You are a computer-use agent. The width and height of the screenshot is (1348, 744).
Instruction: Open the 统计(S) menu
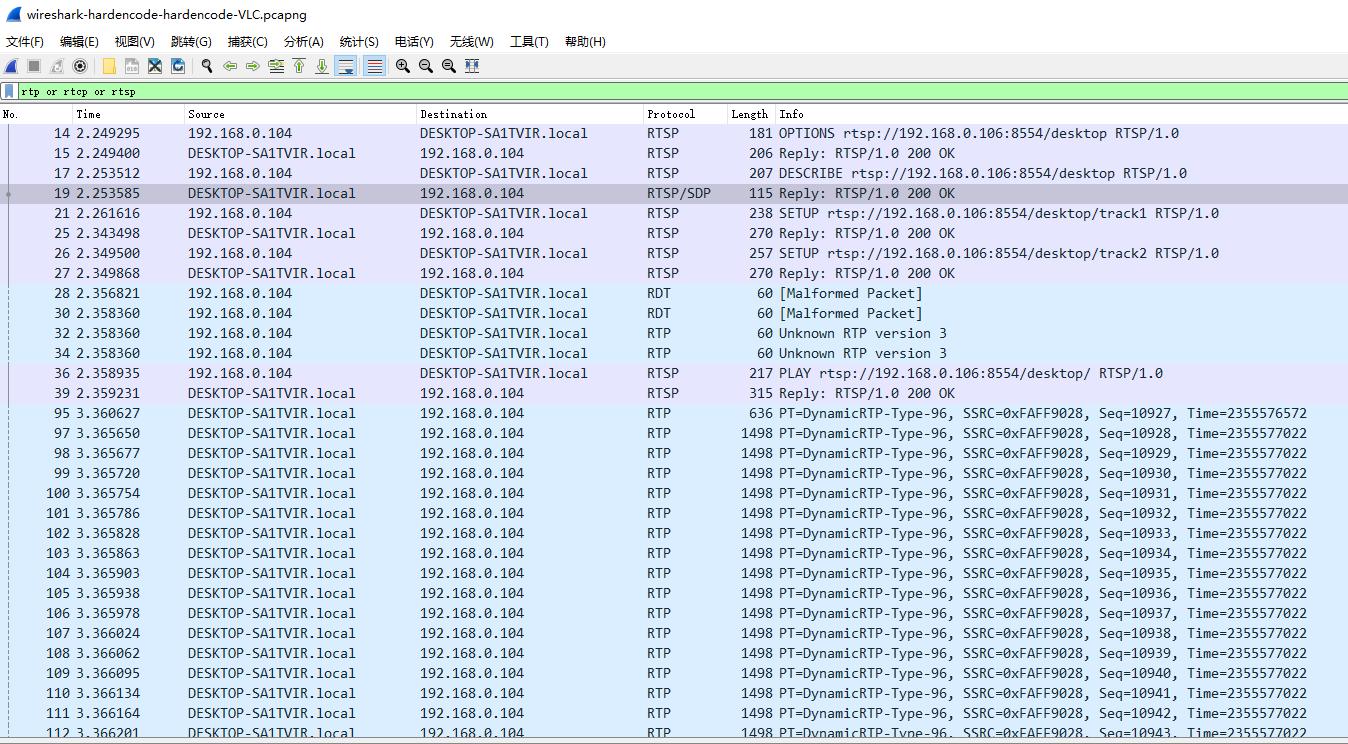(x=358, y=41)
